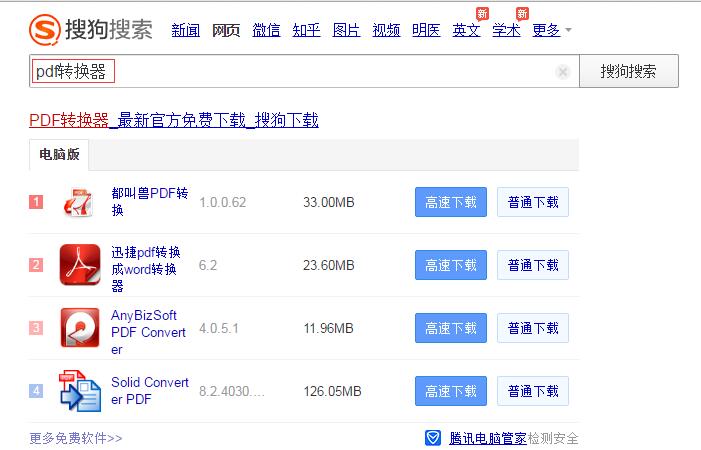Viewport: 701px width, 450px height.
Task: Click the rank 3 badge
Action: point(36,328)
